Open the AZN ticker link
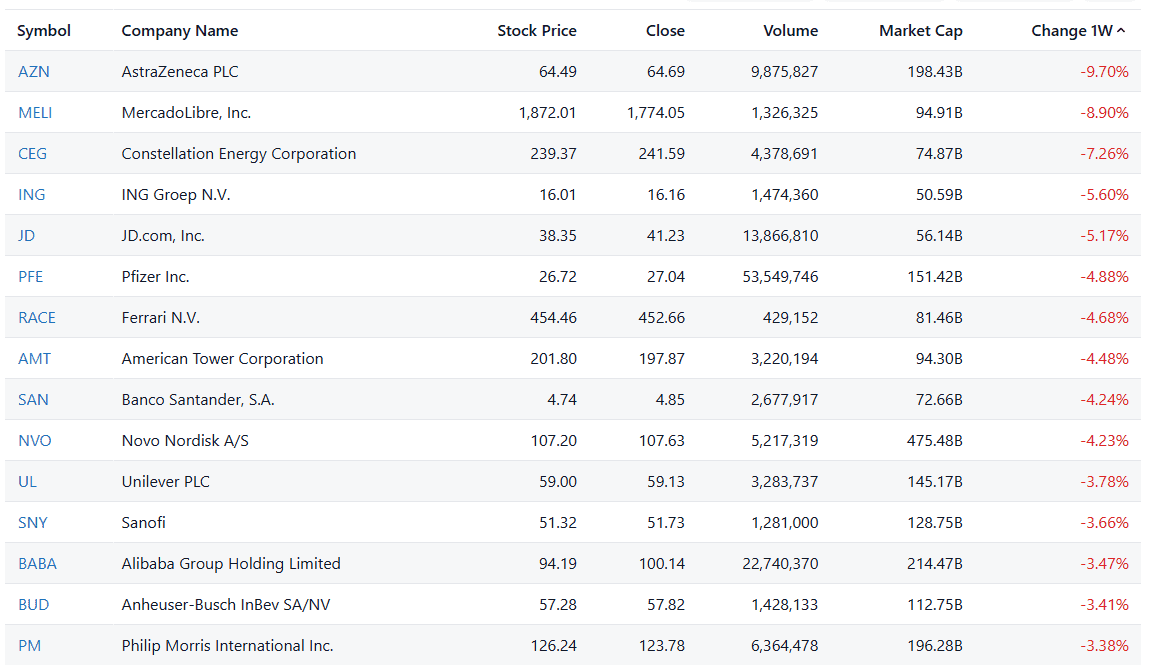This screenshot has width=1152, height=665. click(x=34, y=72)
